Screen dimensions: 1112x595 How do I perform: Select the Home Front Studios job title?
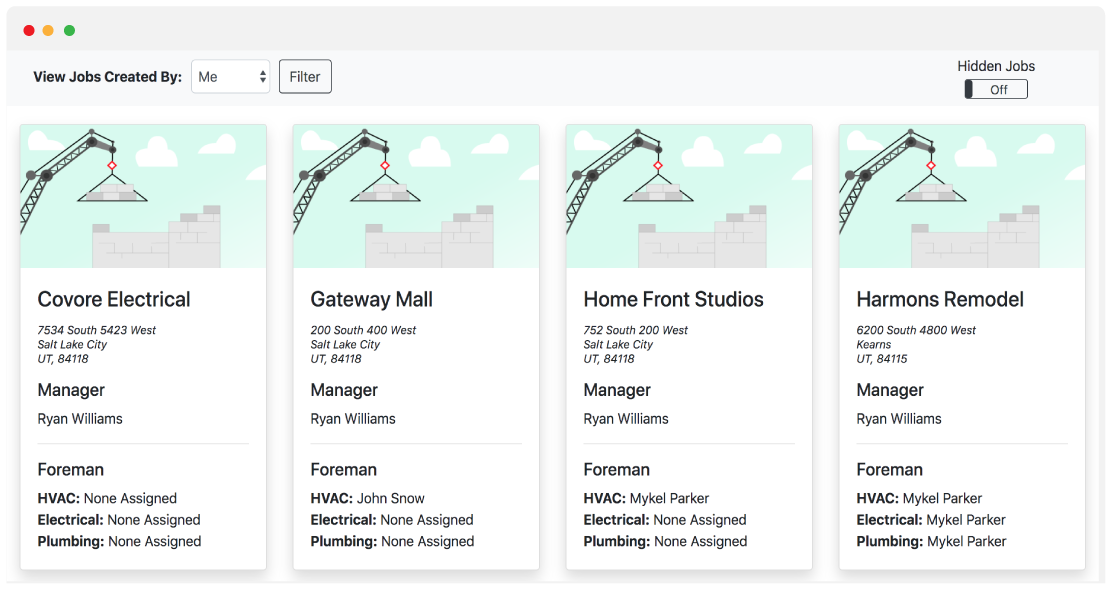673,299
